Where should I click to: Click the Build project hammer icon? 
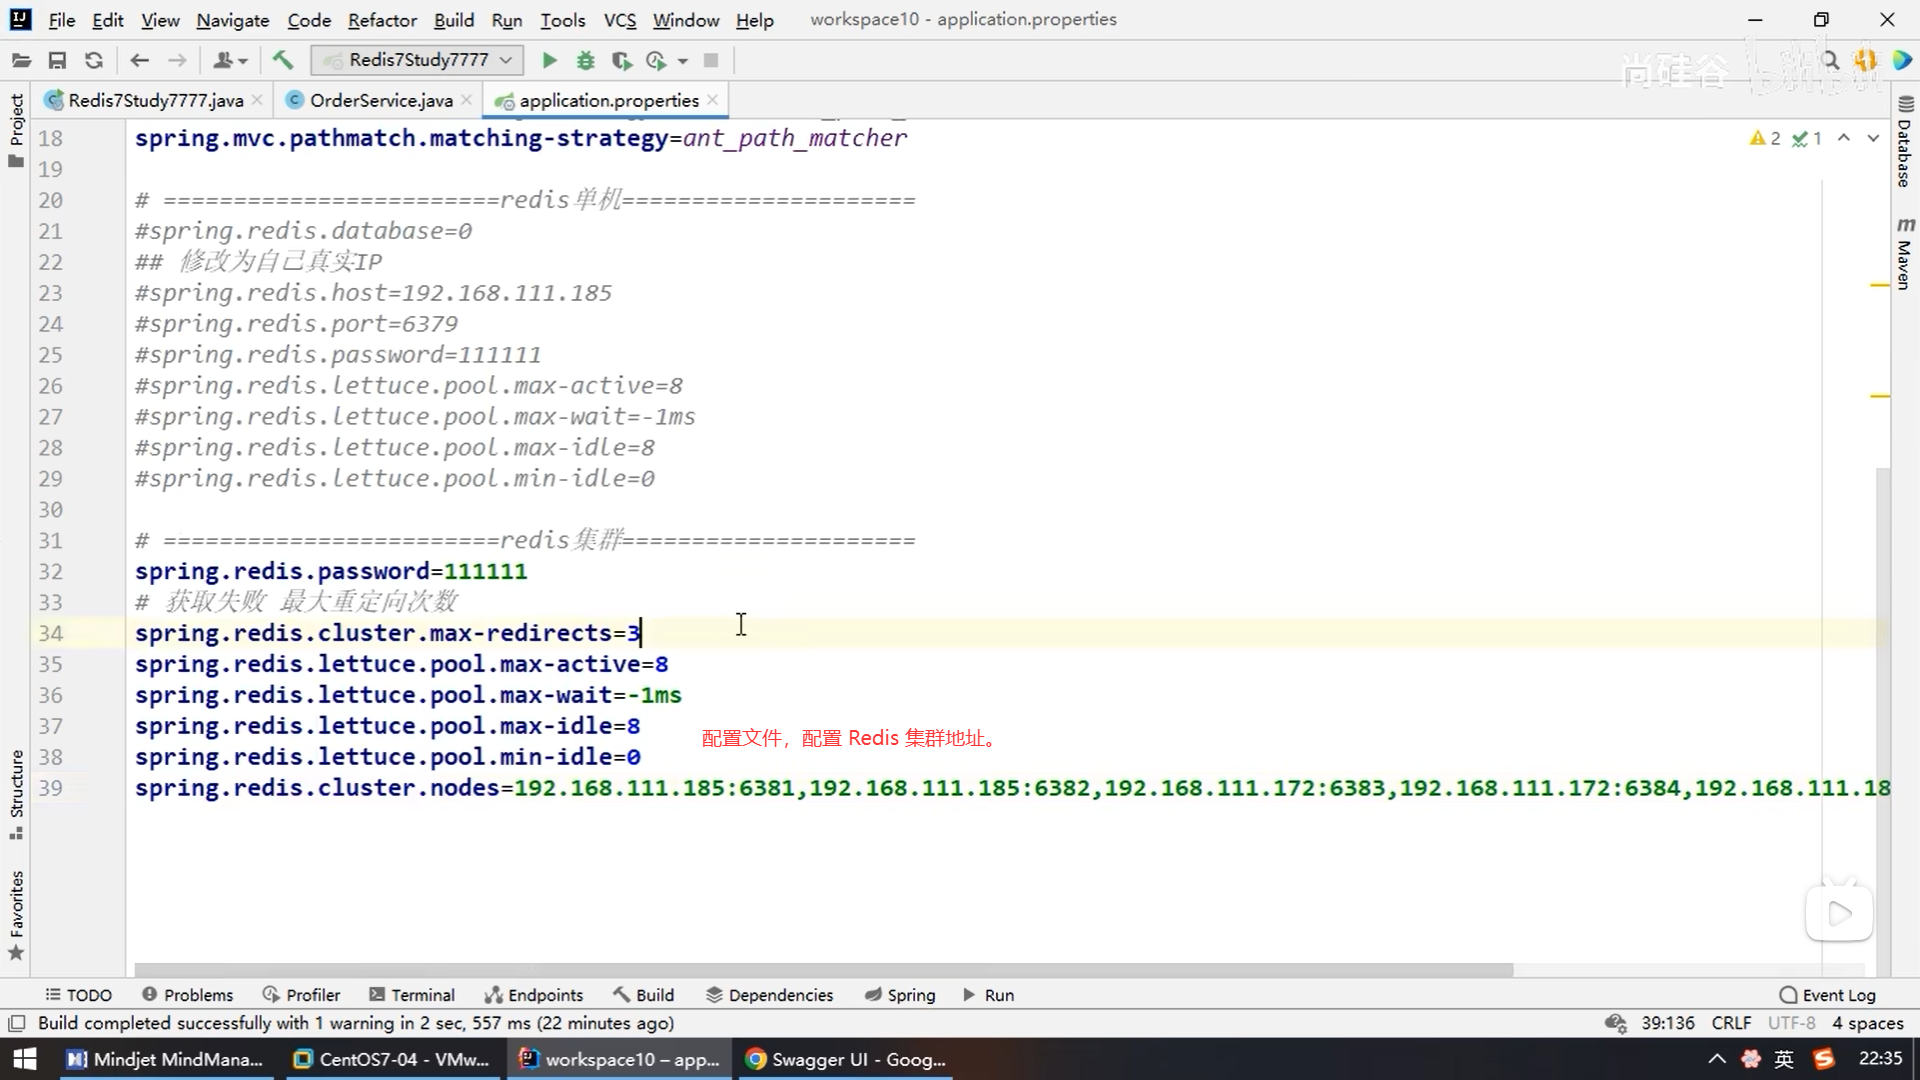click(x=283, y=61)
